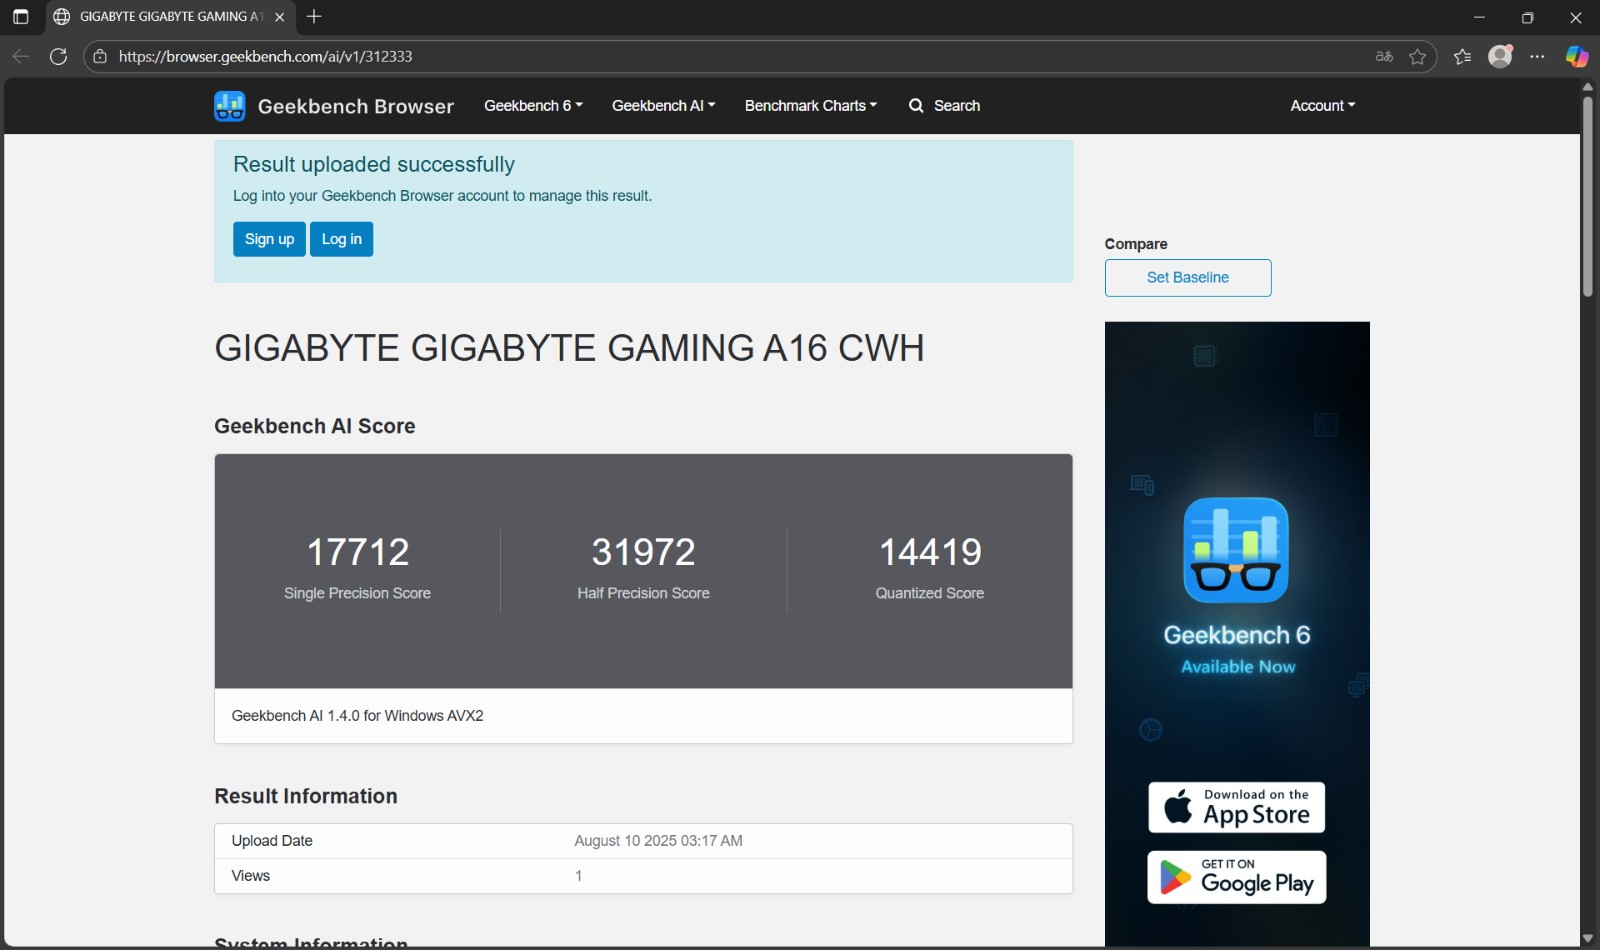Launch the Copilot sidebar
The width and height of the screenshot is (1600, 950).
click(1577, 56)
